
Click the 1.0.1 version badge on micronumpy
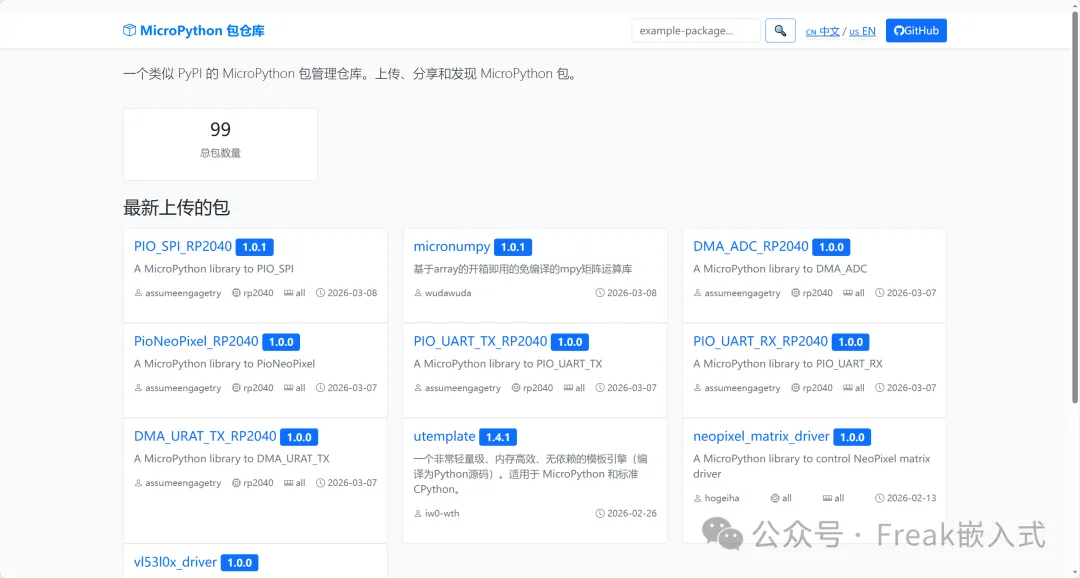[513, 247]
